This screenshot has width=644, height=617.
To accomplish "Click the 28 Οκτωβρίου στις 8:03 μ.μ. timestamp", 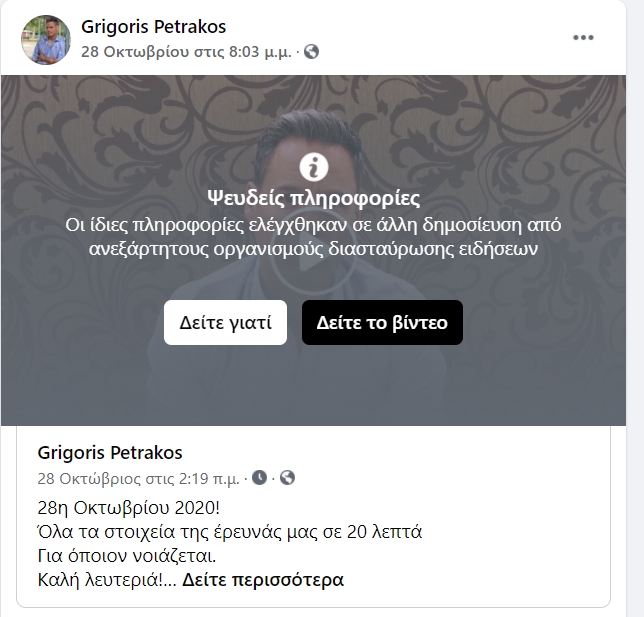I will [186, 51].
